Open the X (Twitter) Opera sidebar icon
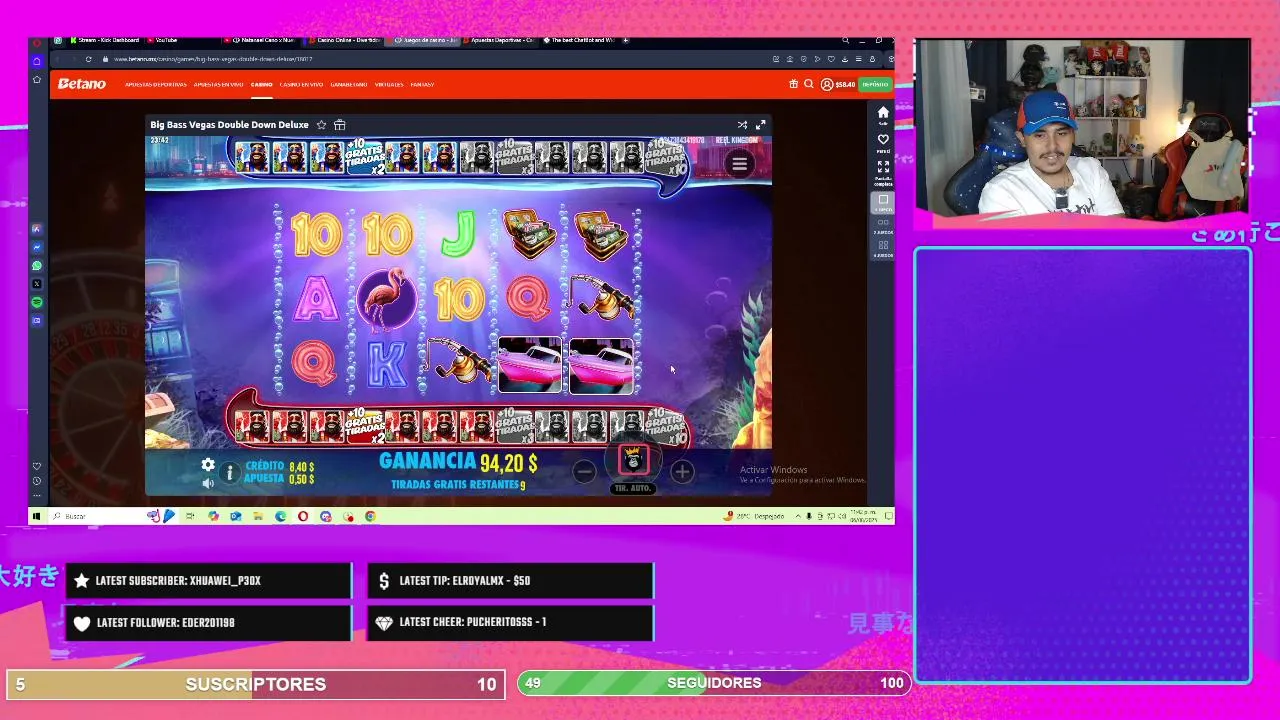1280x720 pixels. click(37, 284)
